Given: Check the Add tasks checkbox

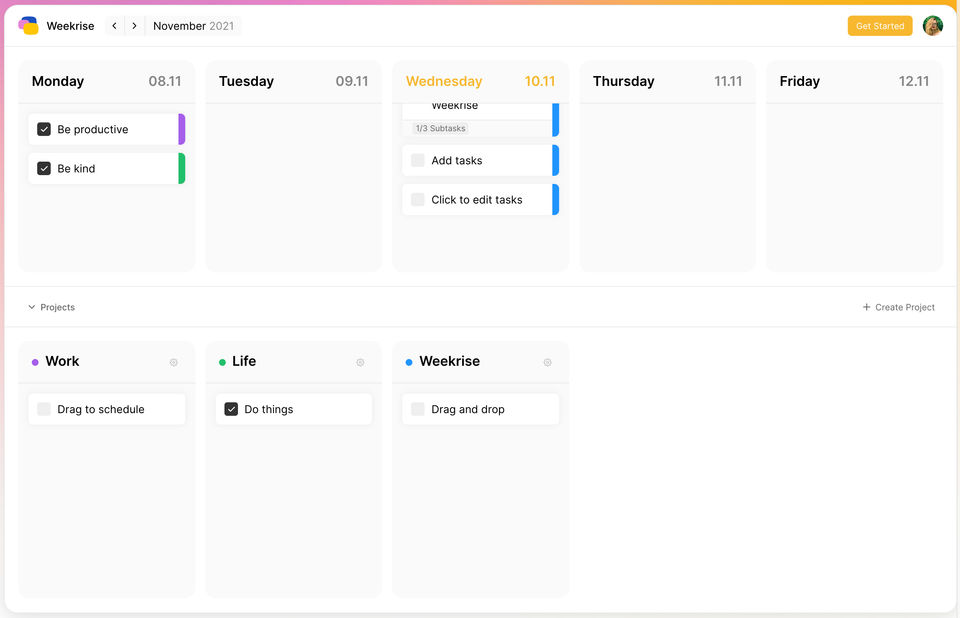Looking at the screenshot, I should (418, 160).
